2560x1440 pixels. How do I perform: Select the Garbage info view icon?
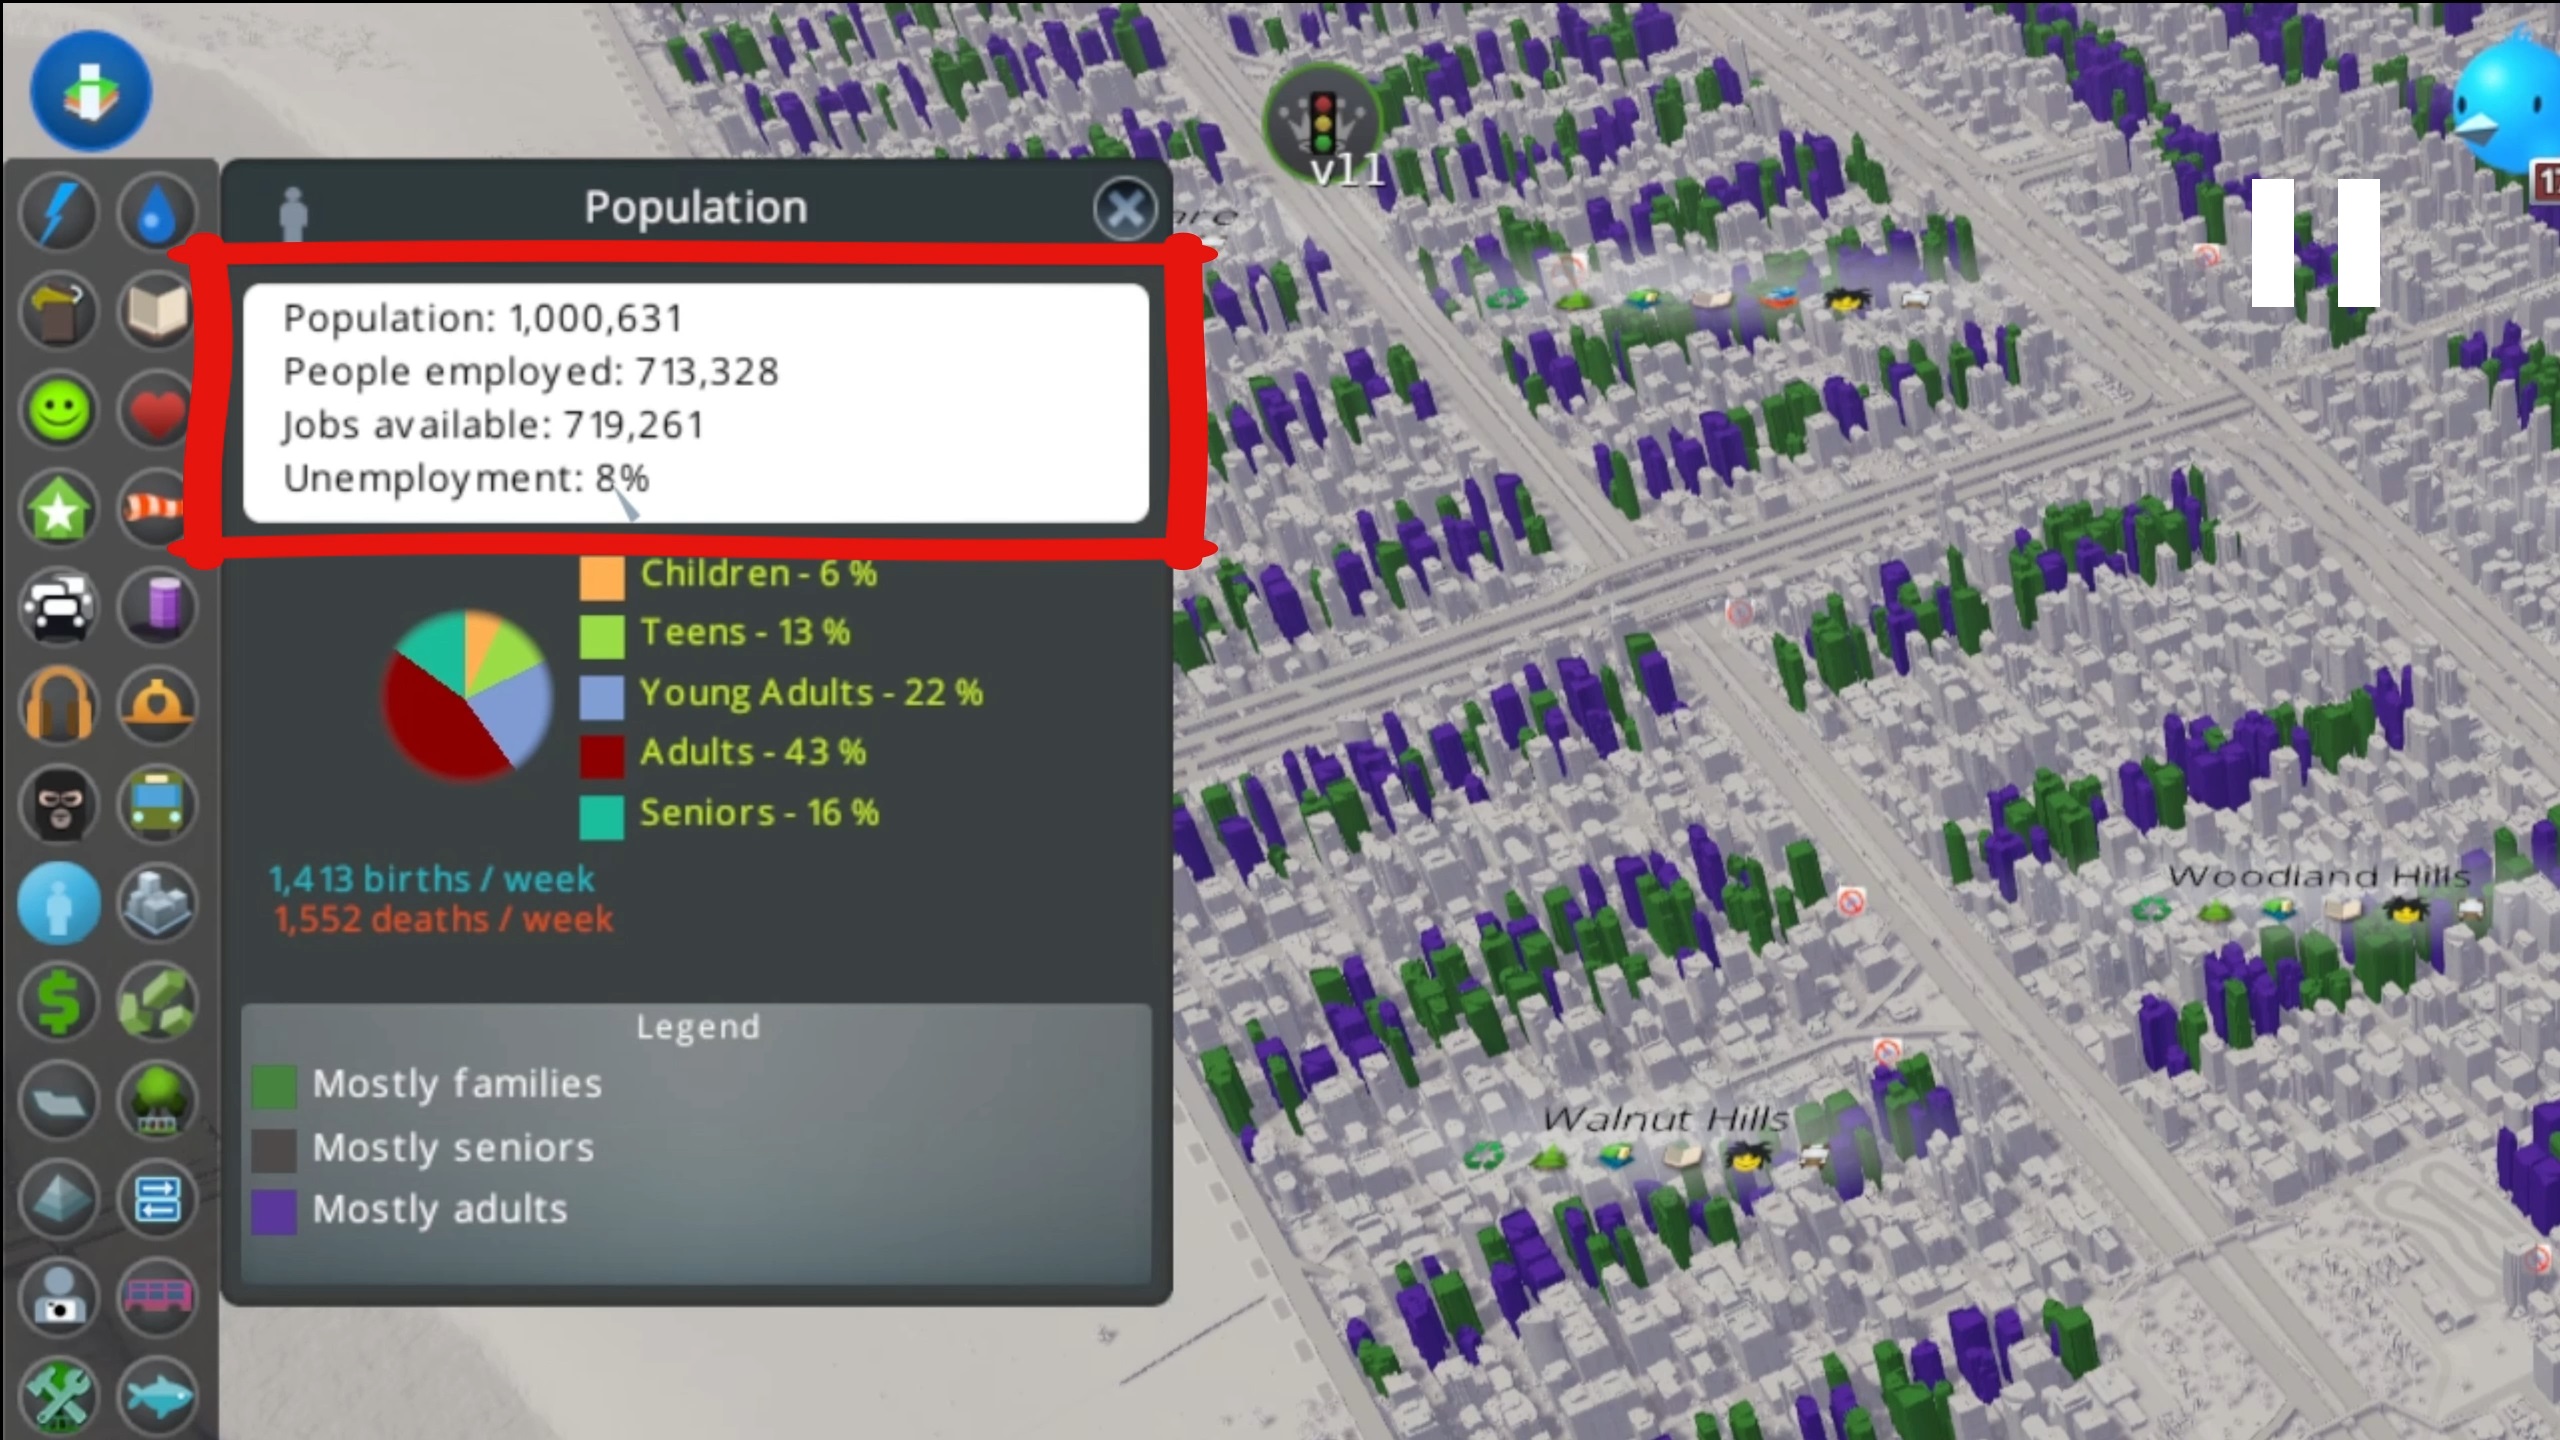[x=58, y=312]
